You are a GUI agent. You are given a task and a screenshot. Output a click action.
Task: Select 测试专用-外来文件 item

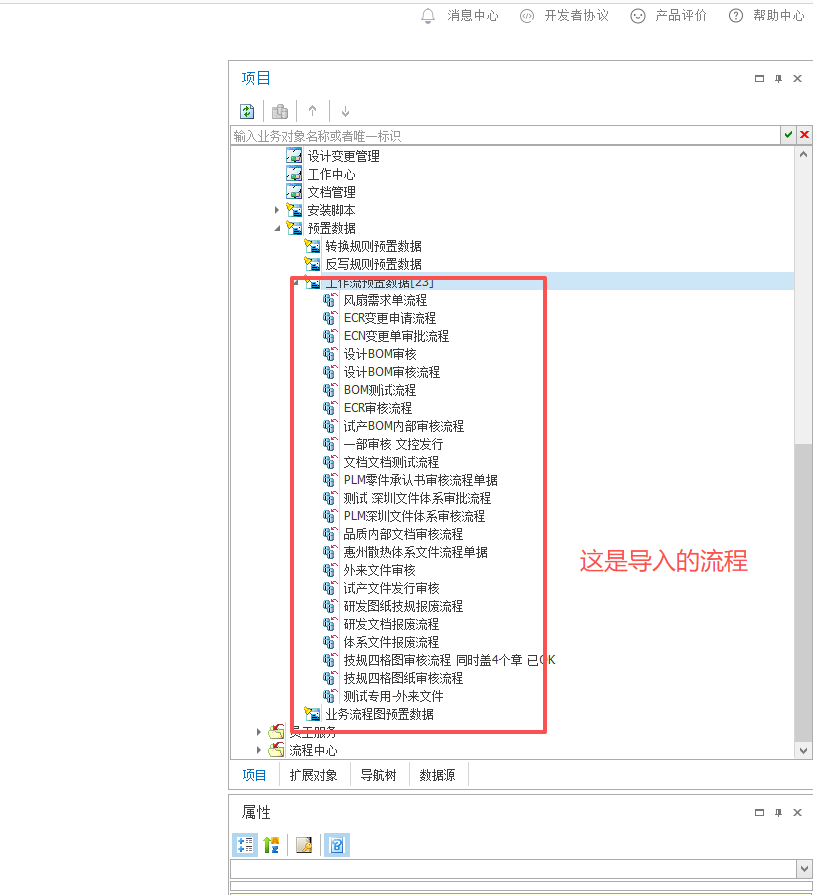pos(393,696)
